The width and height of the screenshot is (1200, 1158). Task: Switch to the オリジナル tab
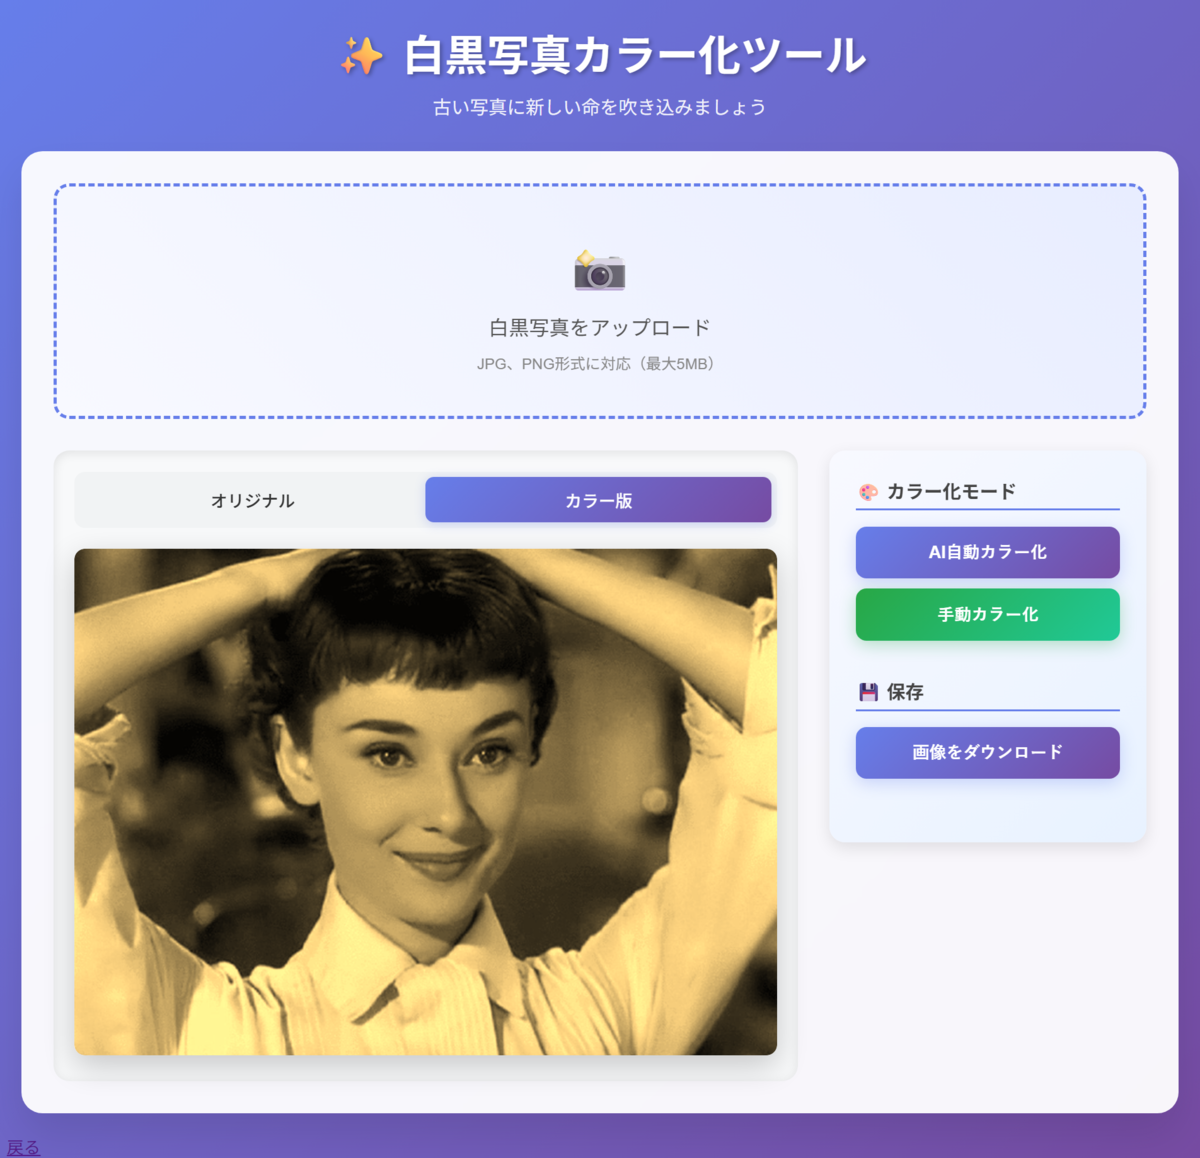click(x=252, y=500)
